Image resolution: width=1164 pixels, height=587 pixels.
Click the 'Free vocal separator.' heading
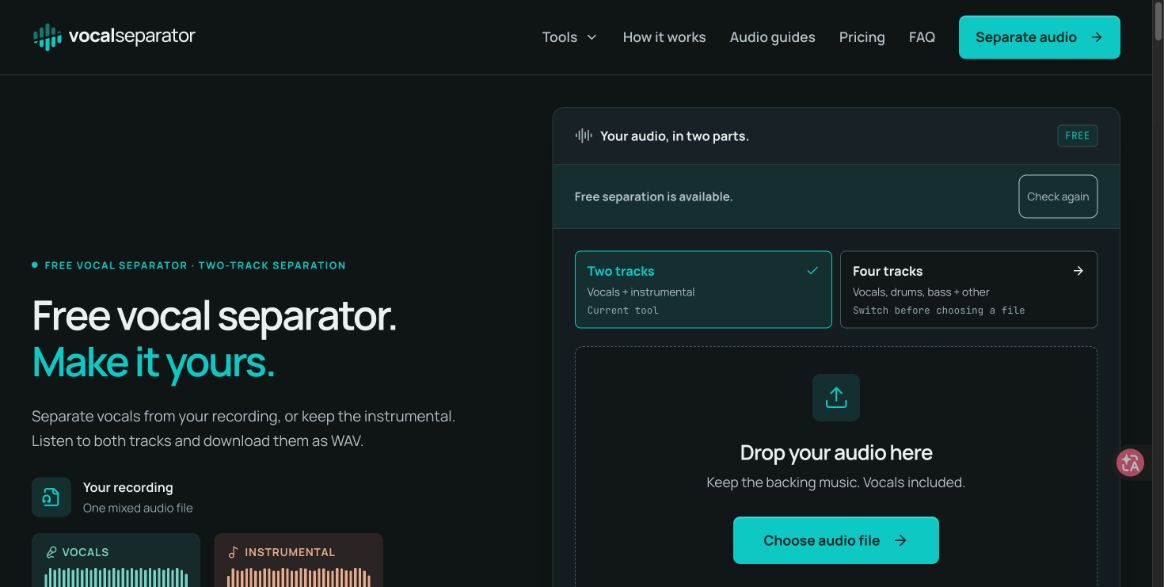pos(215,316)
